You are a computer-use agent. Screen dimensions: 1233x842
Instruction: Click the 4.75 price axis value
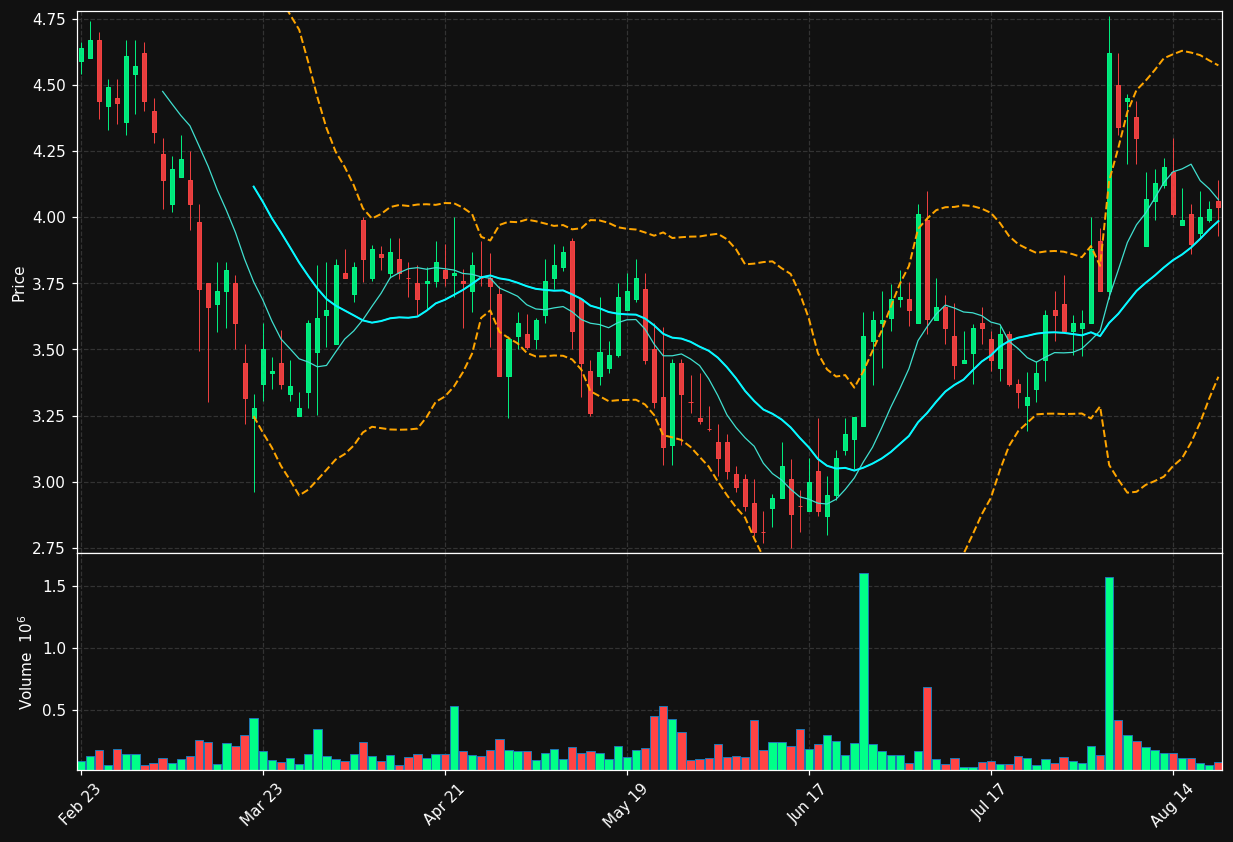[x=51, y=20]
